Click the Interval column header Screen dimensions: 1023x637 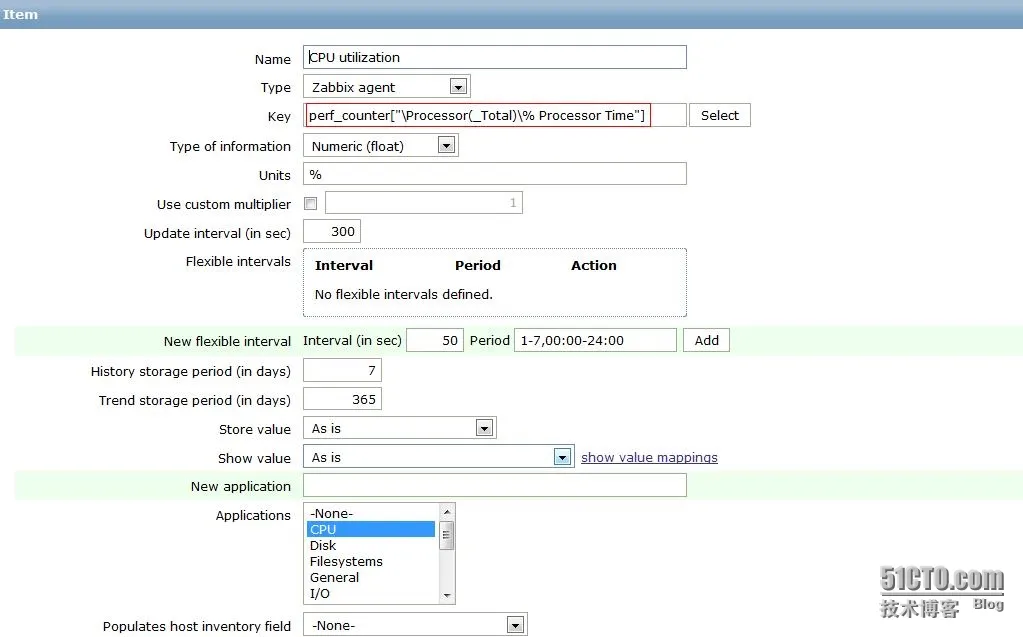[x=344, y=266]
